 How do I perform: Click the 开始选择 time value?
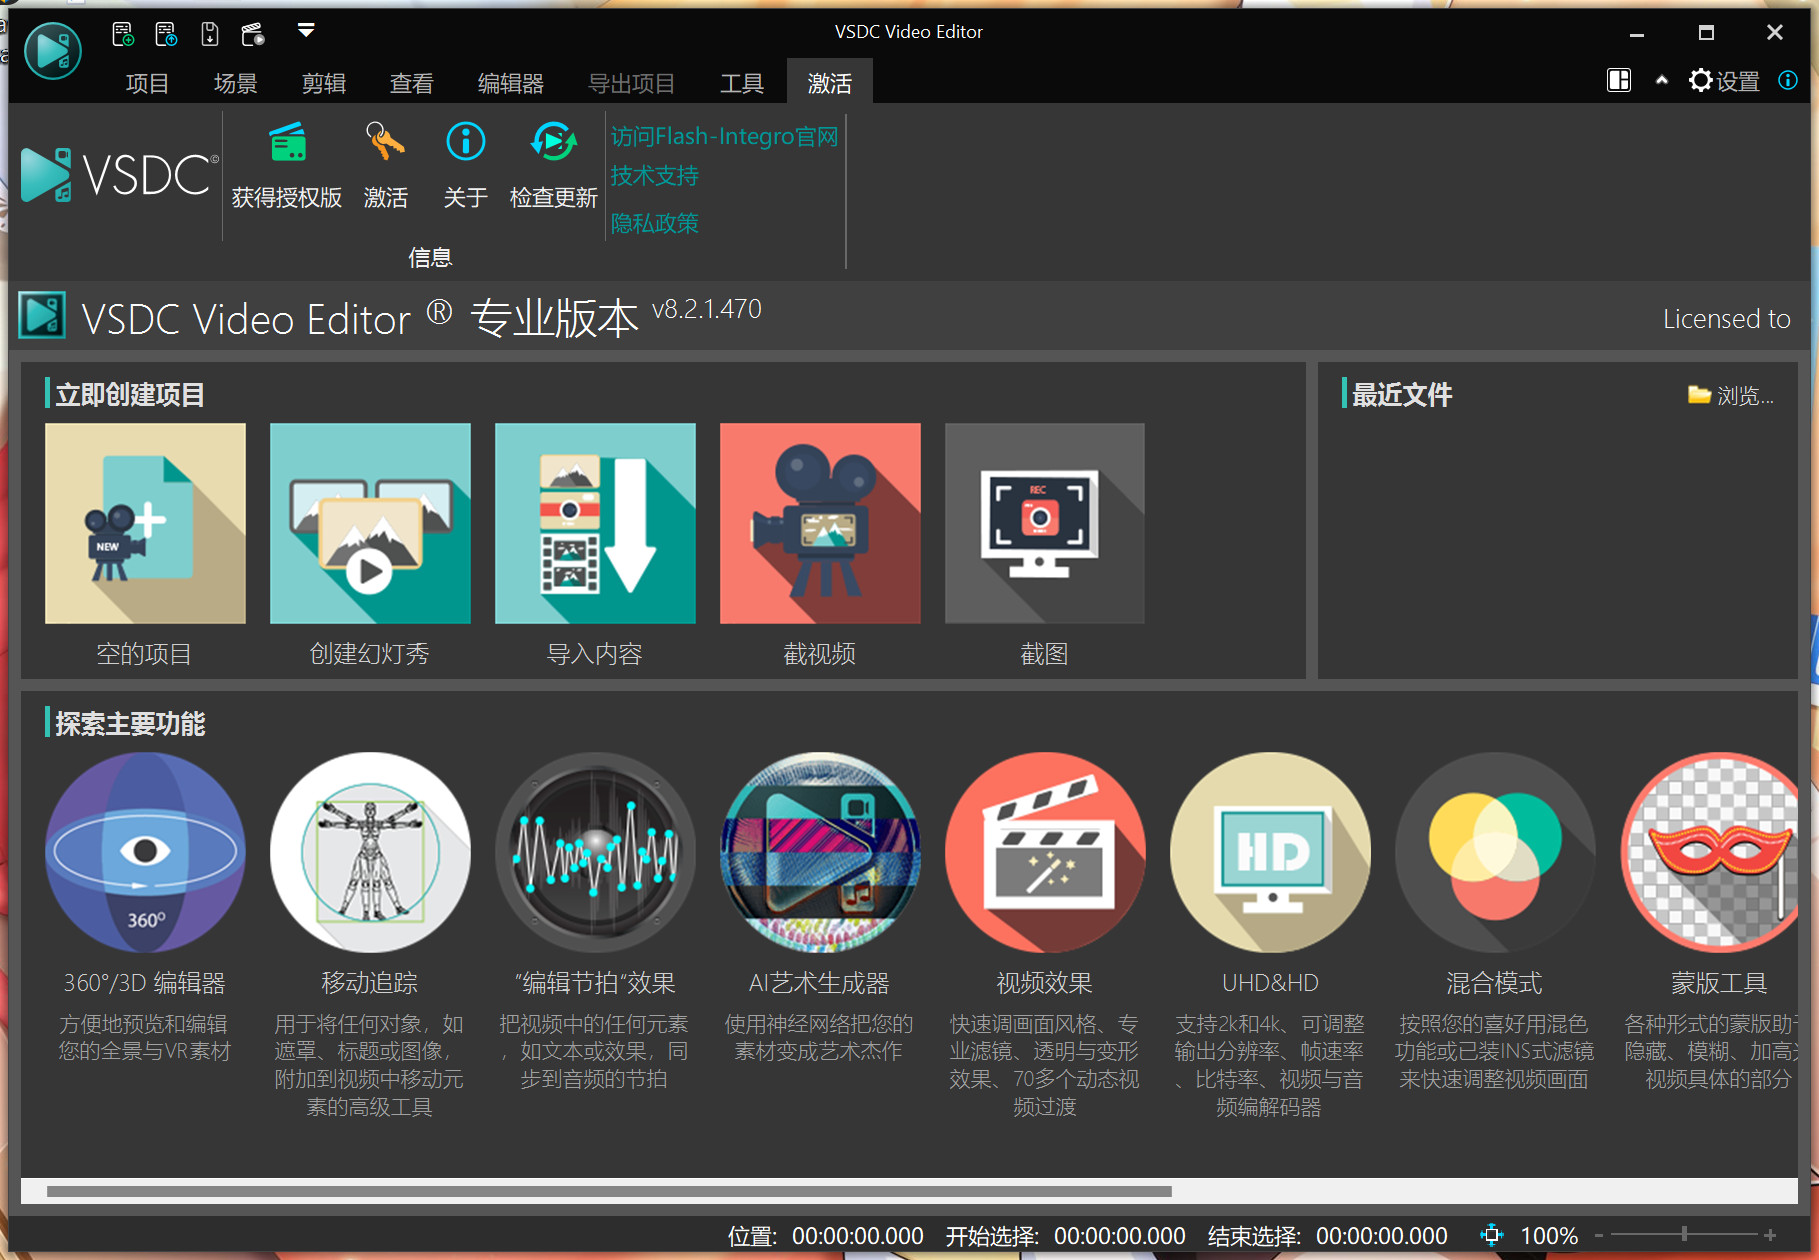[x=1120, y=1236]
